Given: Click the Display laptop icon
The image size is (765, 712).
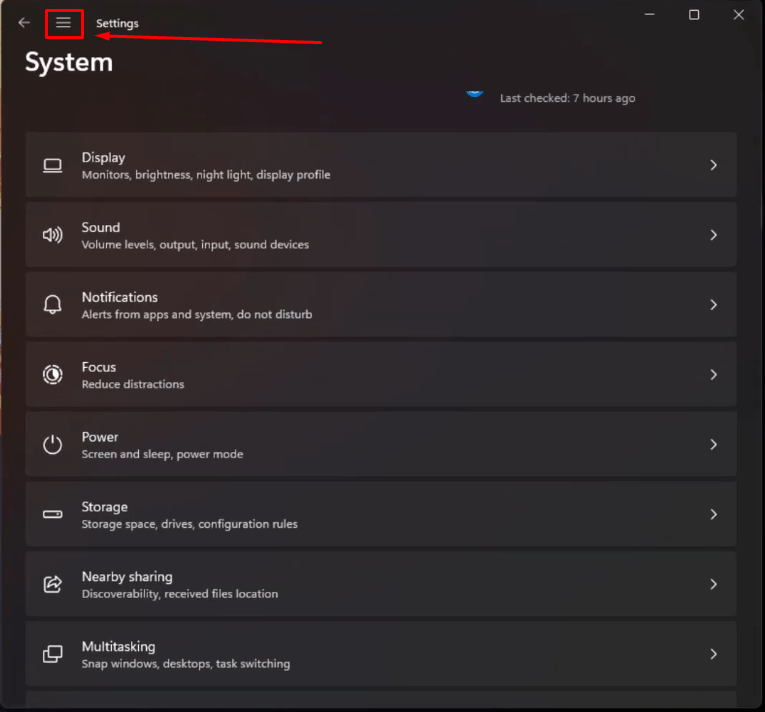Looking at the screenshot, I should click(x=53, y=166).
